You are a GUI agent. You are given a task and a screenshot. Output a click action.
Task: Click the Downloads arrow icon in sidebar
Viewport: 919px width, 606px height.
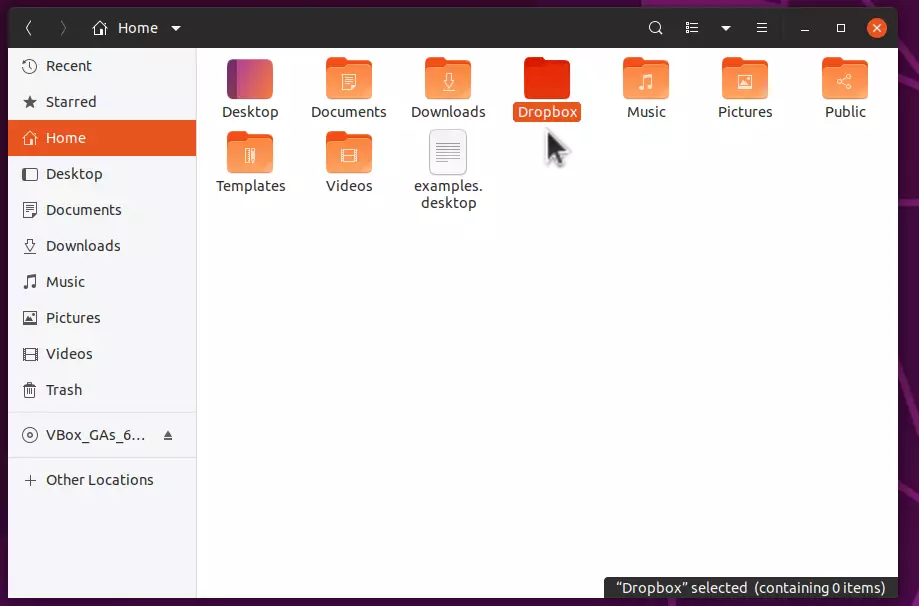pos(29,246)
